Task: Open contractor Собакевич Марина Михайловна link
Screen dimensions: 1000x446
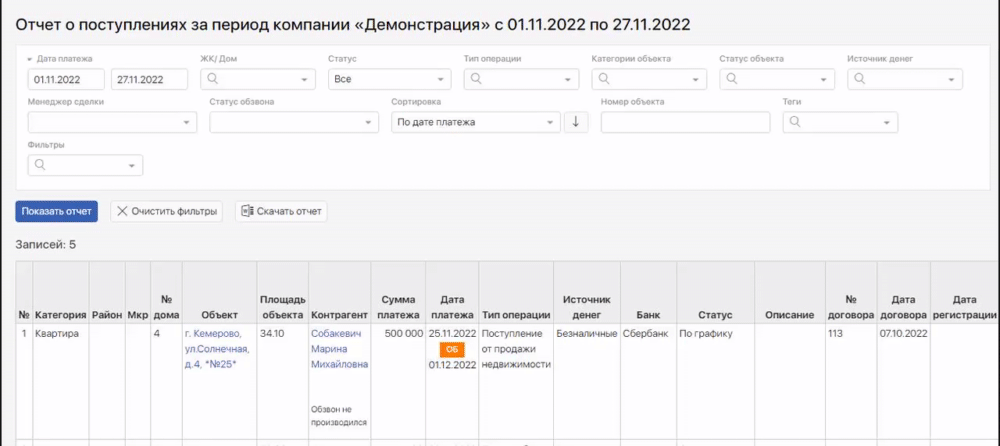Action: [339, 348]
